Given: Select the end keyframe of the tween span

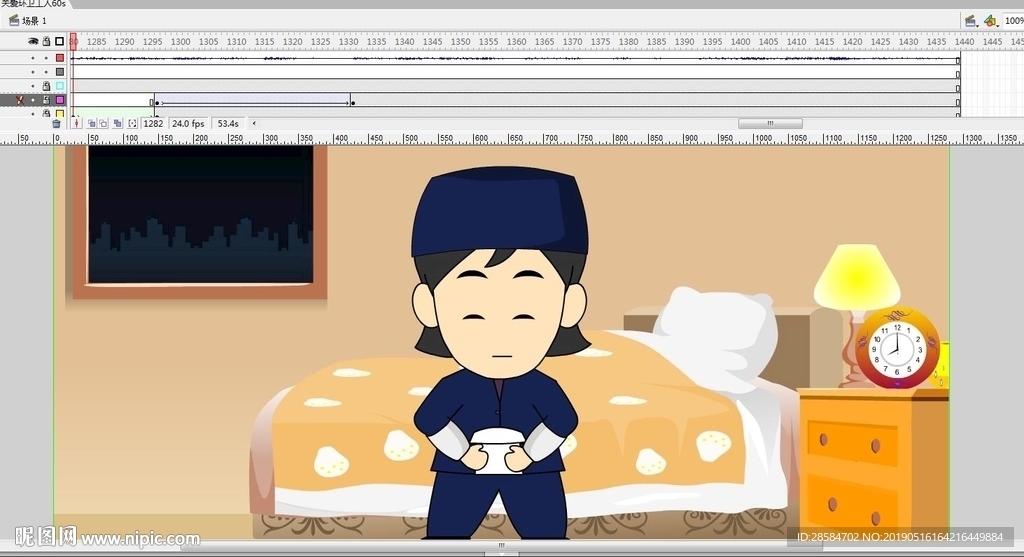Looking at the screenshot, I should click(x=352, y=102).
